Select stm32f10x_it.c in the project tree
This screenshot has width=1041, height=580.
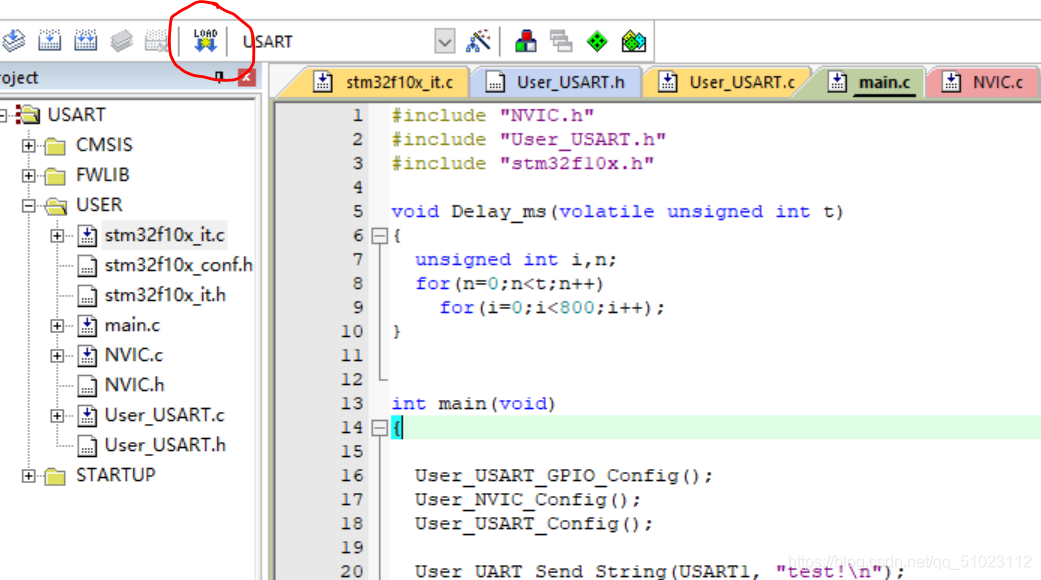click(x=165, y=235)
